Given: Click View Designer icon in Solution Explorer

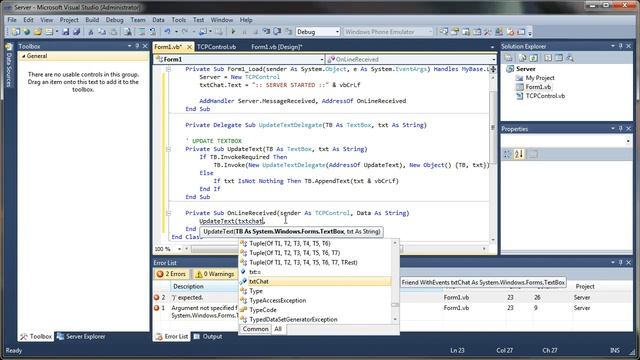Looking at the screenshot, I should [x=559, y=58].
